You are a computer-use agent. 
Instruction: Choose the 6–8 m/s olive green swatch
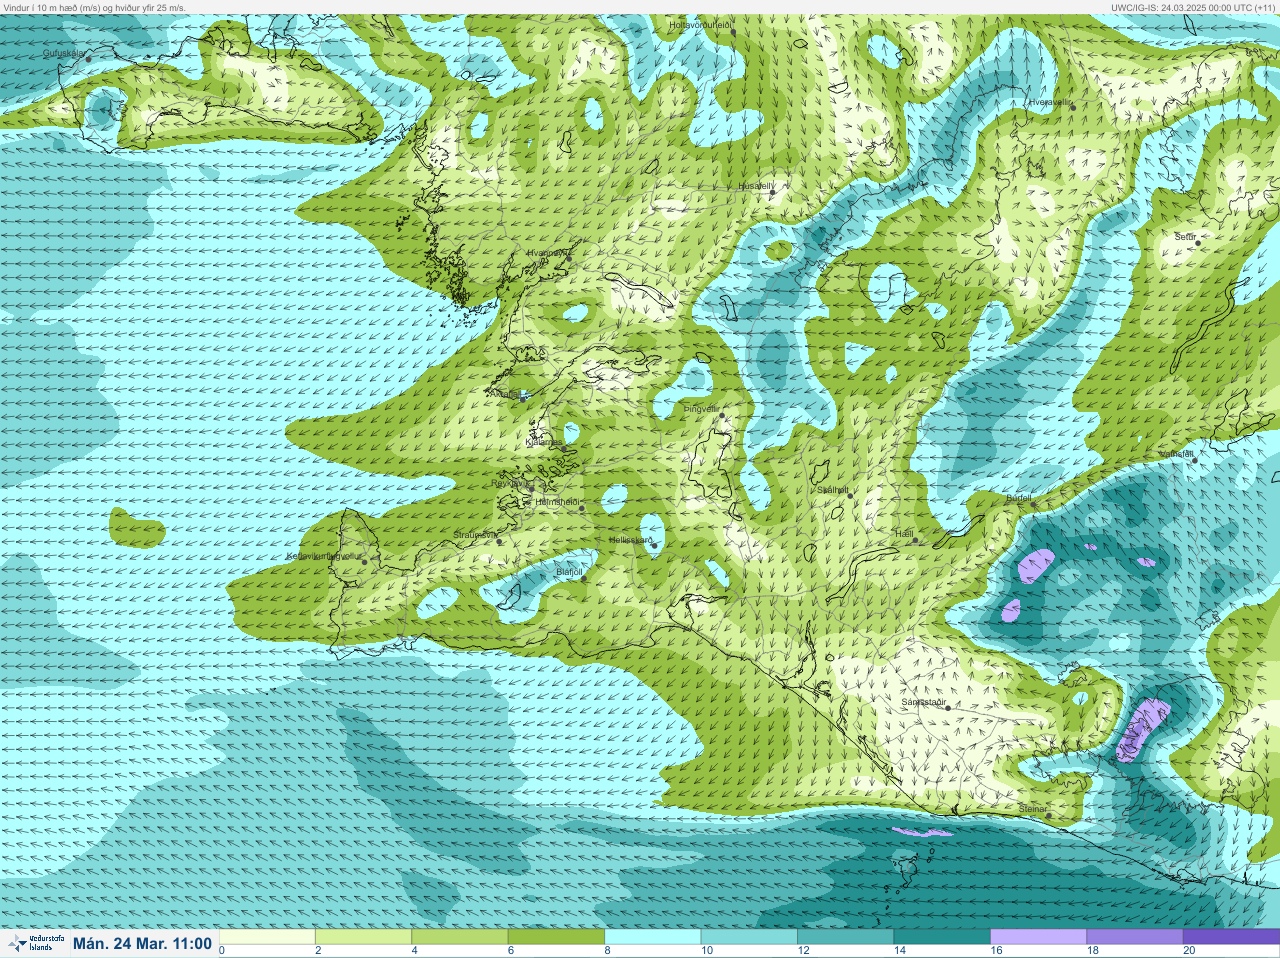(557, 937)
